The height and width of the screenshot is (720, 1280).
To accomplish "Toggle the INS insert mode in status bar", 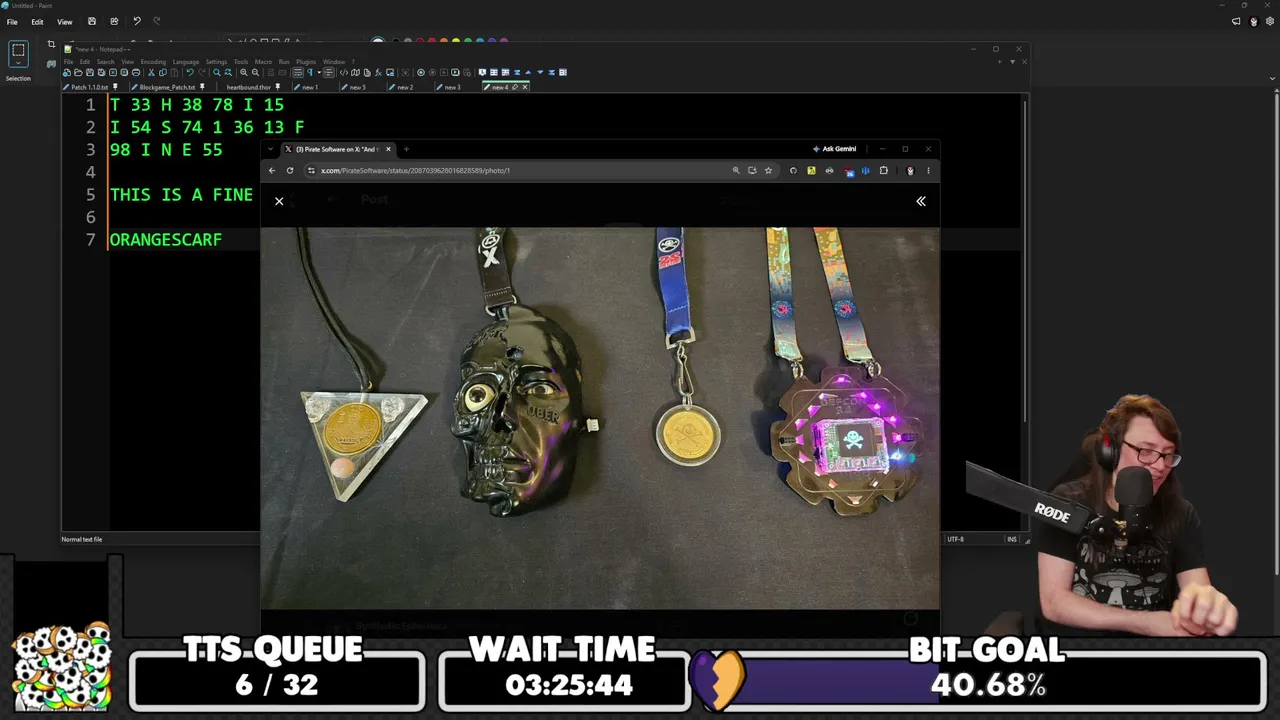I will (x=1012, y=539).
